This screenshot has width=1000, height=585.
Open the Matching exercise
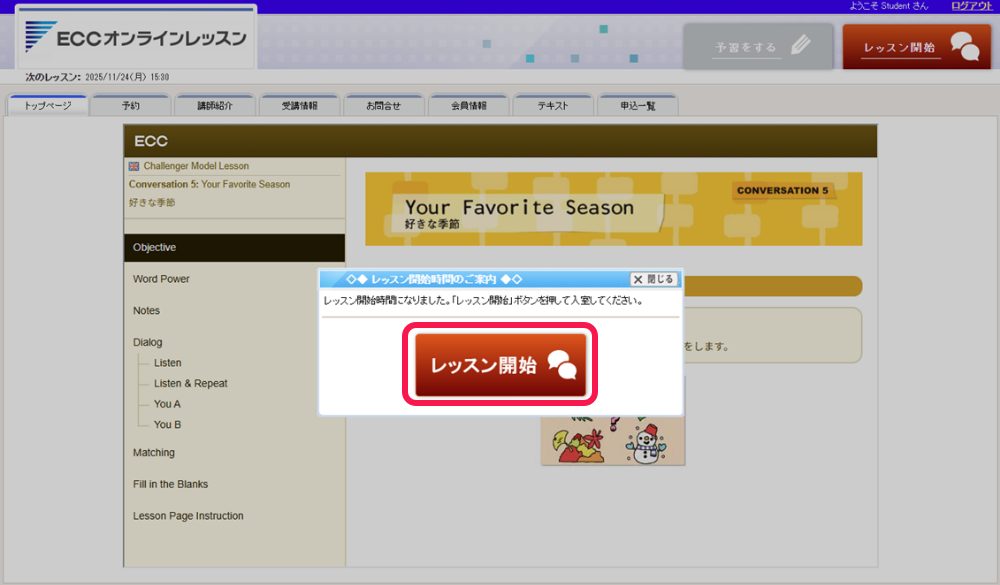pyautogui.click(x=154, y=453)
